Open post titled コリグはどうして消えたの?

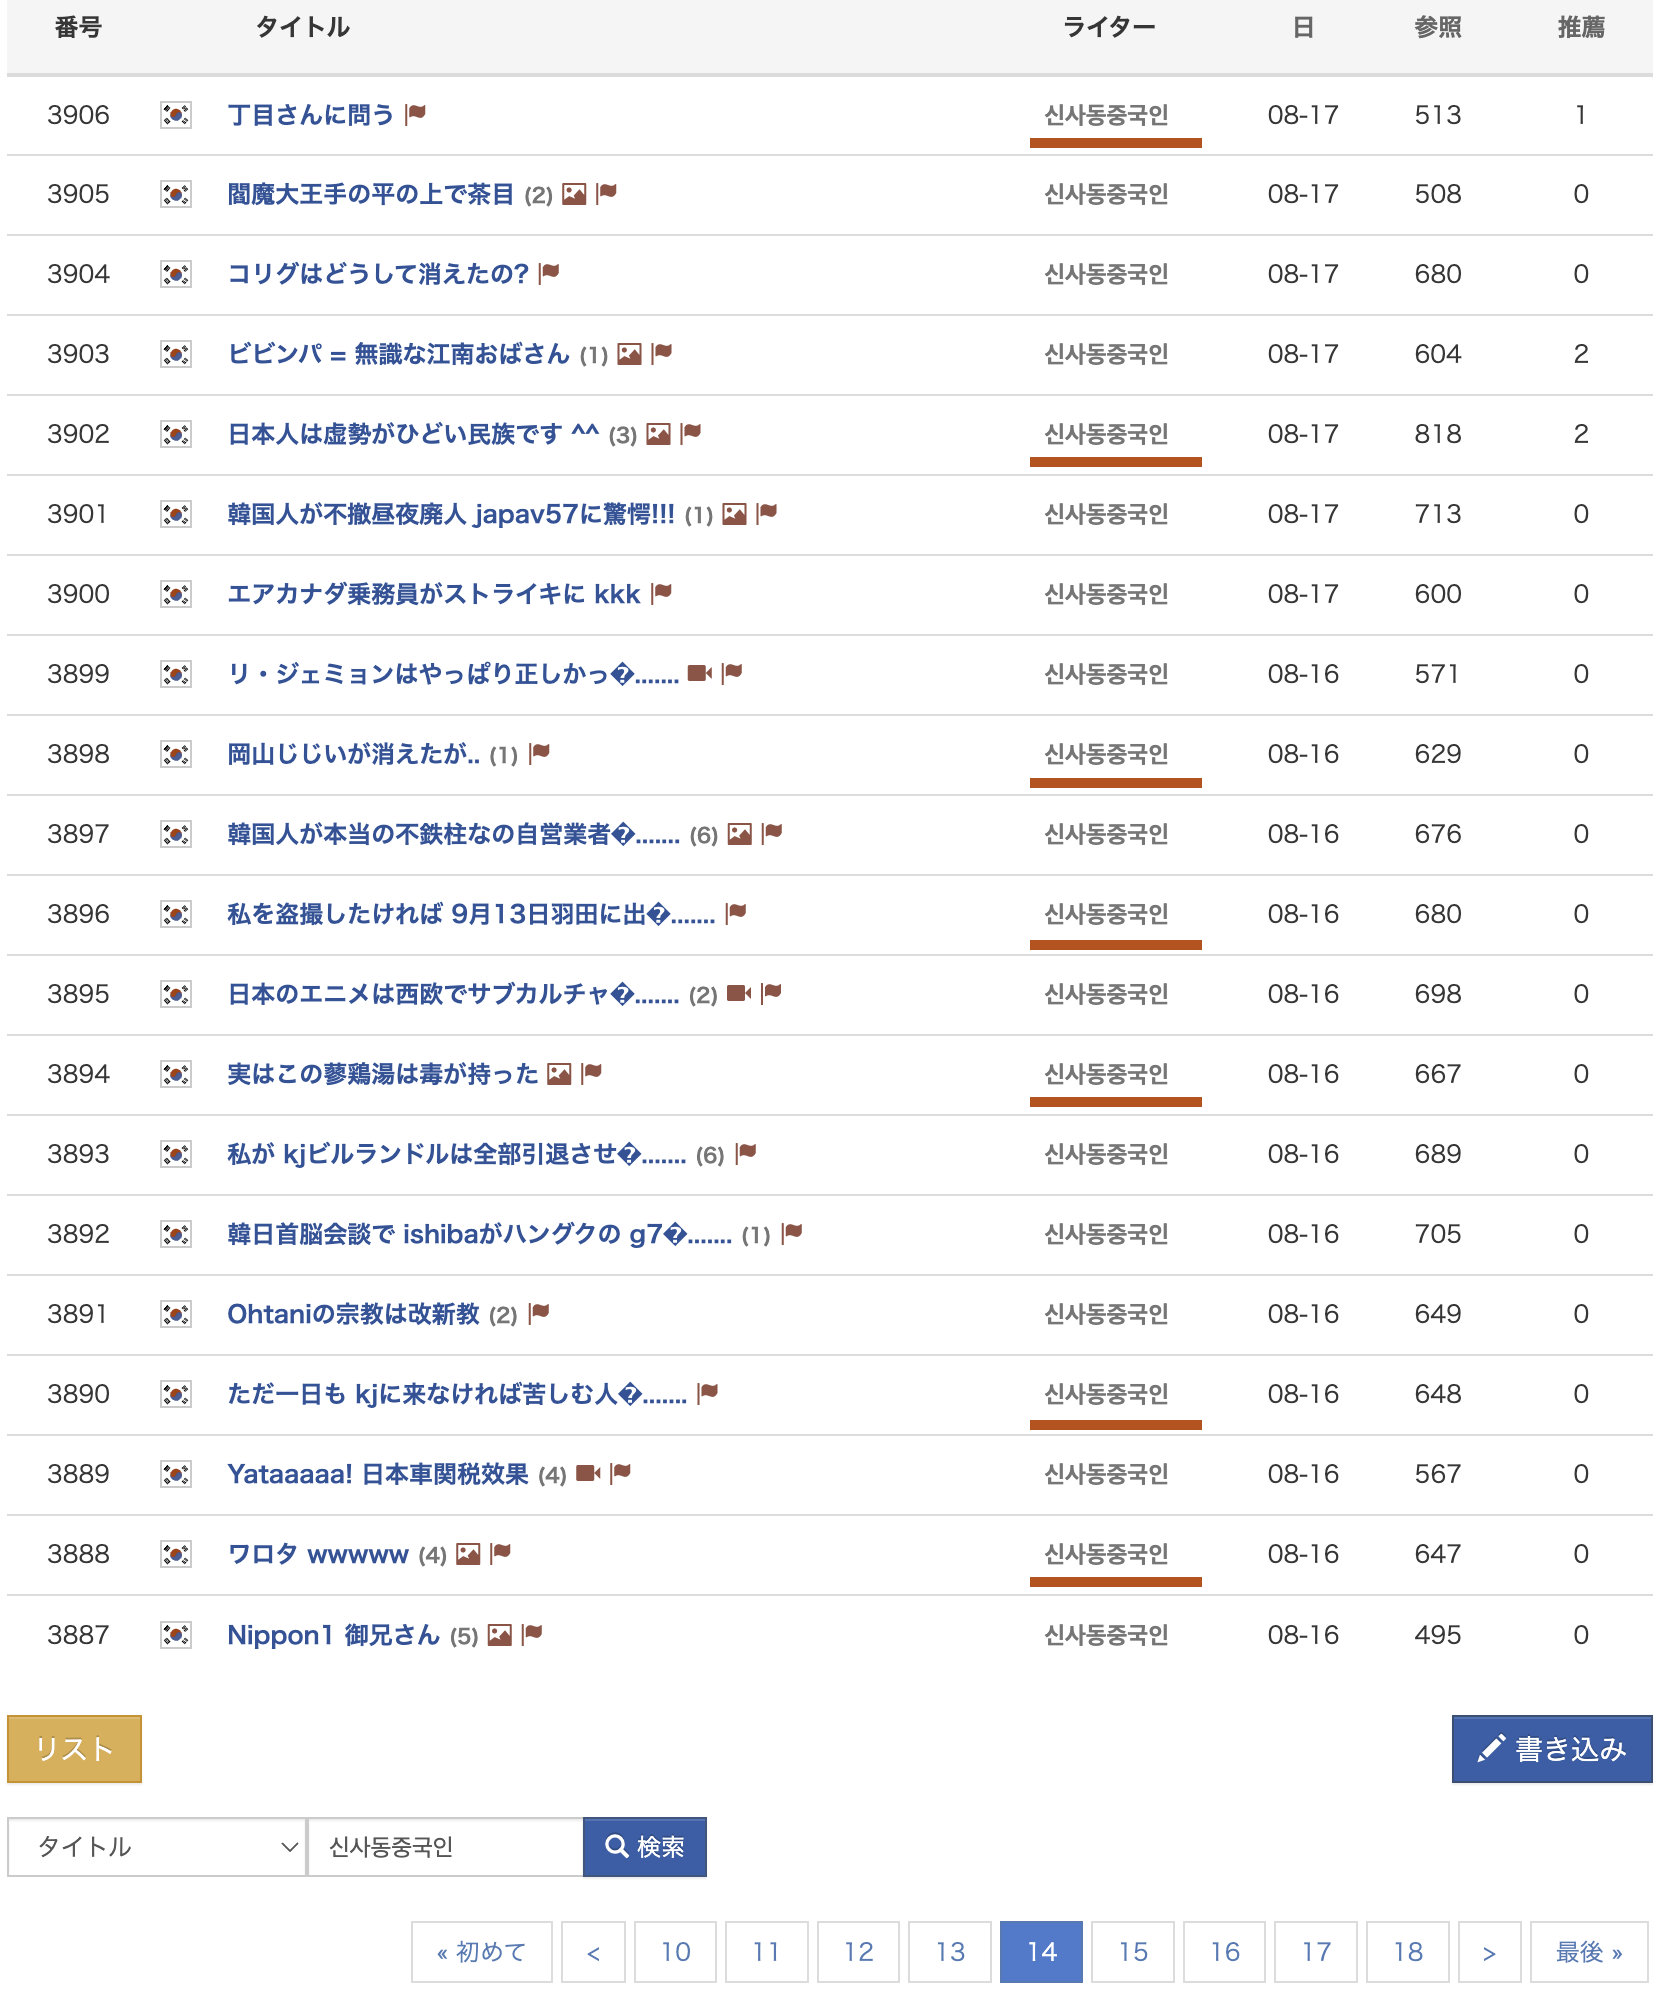[377, 274]
